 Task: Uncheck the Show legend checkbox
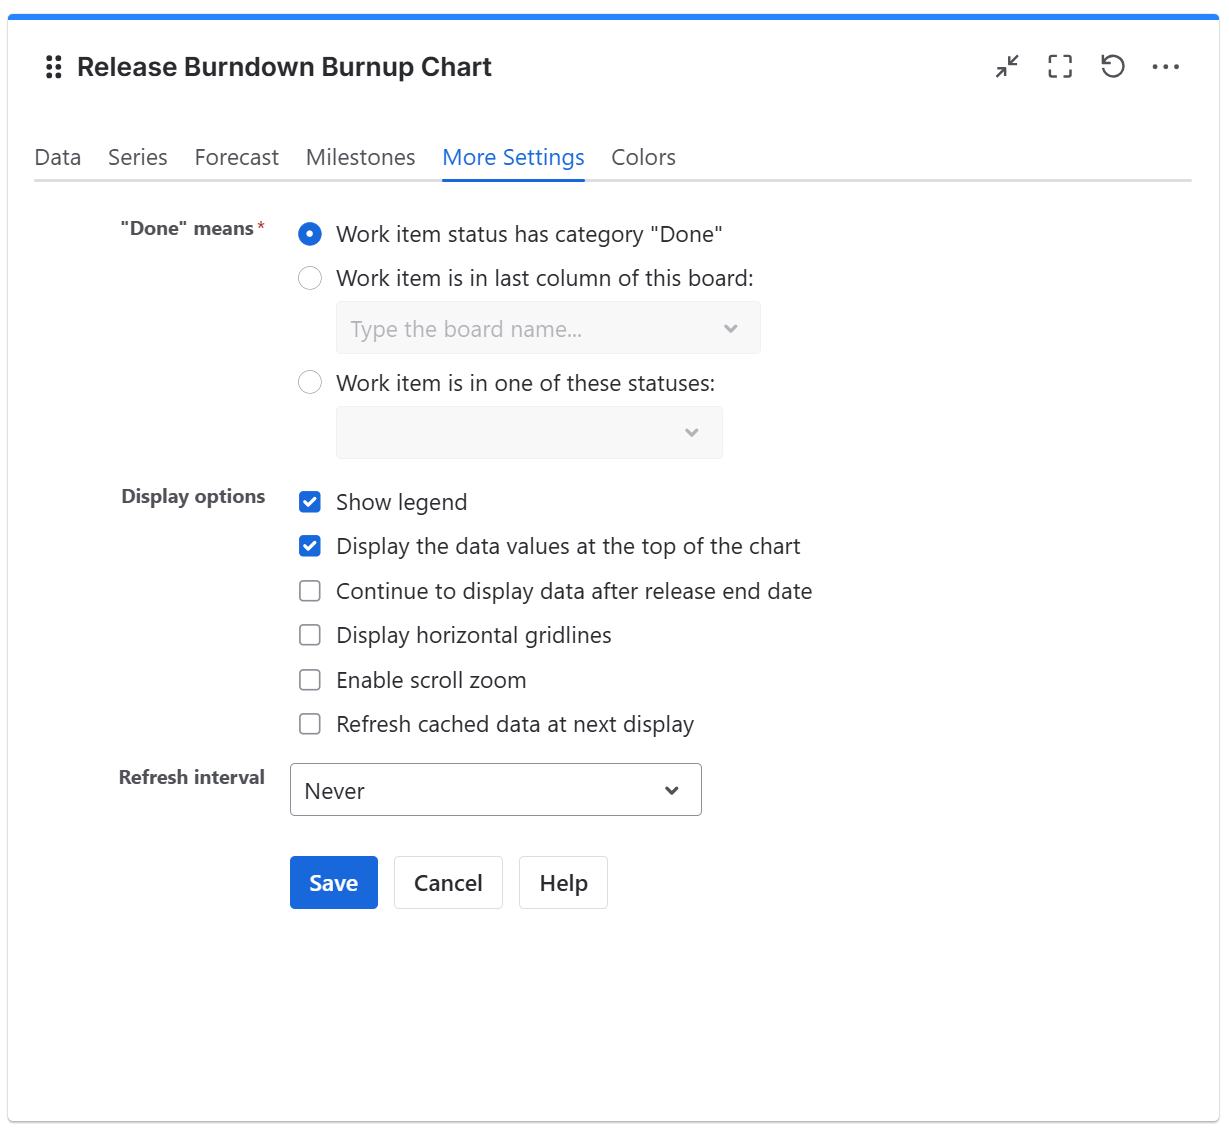tap(310, 502)
